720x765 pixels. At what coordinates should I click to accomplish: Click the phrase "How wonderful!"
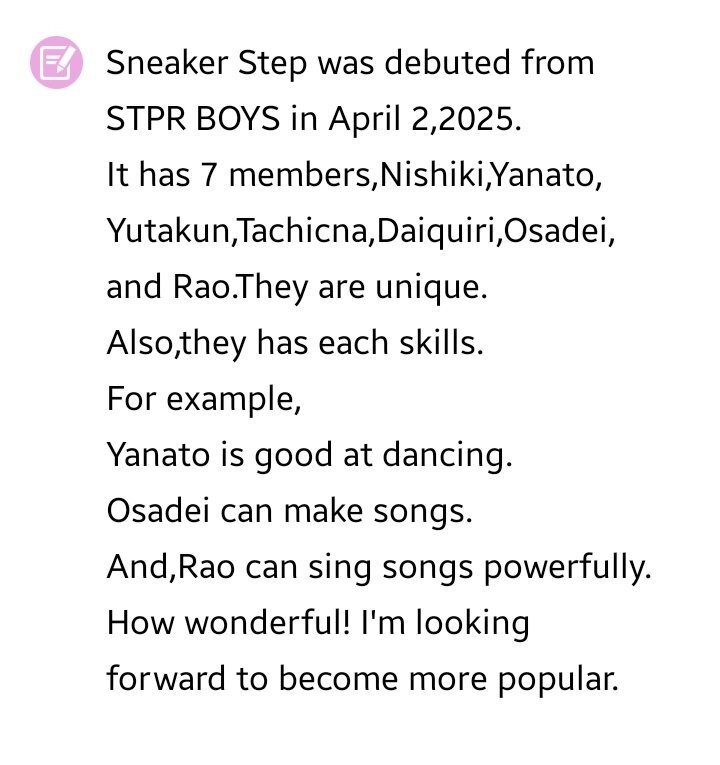tap(228, 623)
